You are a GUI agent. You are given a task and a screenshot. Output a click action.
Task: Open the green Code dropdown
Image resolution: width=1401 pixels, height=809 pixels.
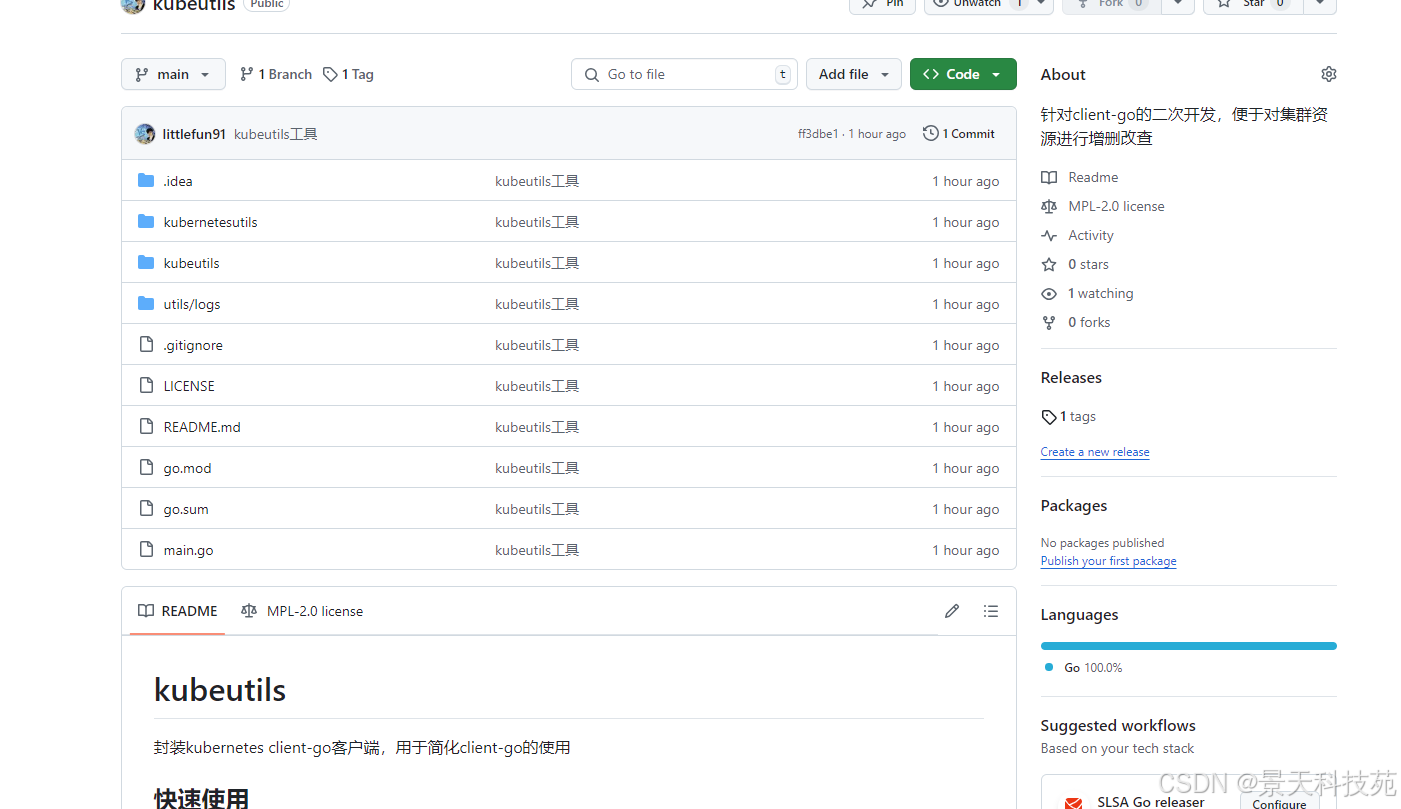click(963, 74)
